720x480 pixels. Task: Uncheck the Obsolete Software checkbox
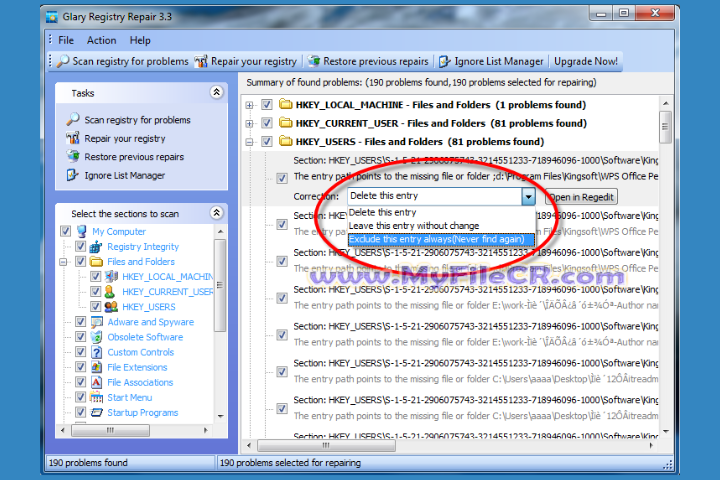coord(81,337)
